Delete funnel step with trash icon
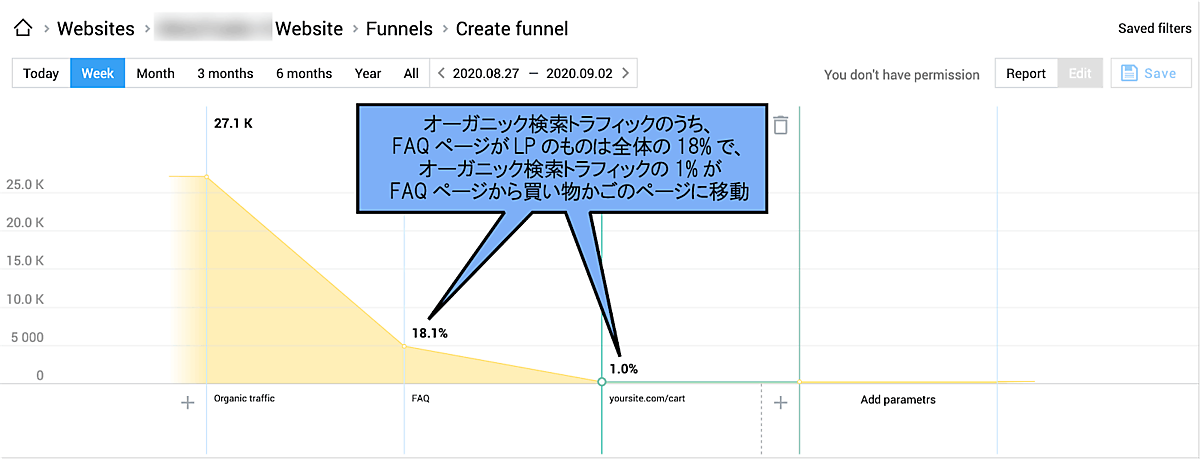This screenshot has width=1200, height=459. [781, 125]
